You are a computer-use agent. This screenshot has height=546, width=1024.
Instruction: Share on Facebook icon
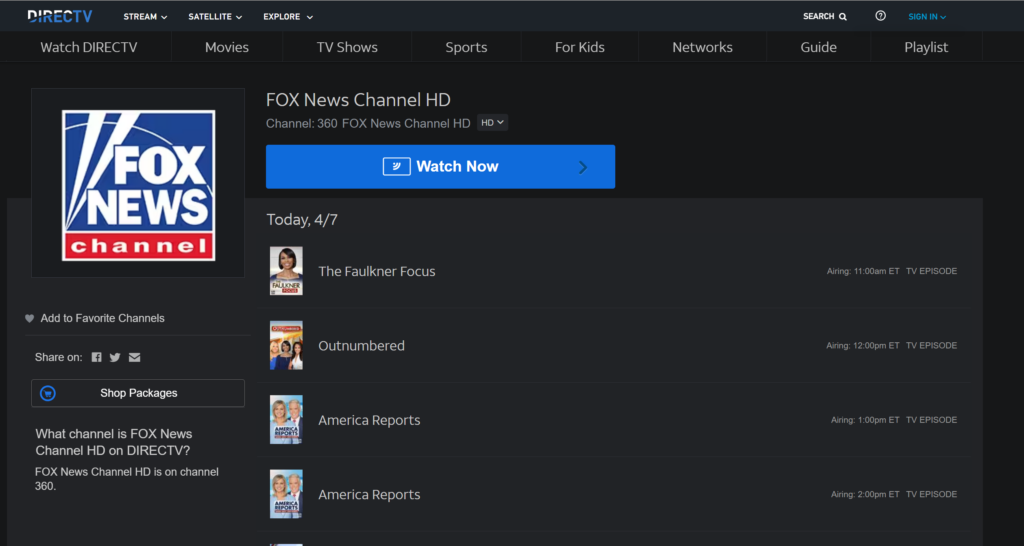click(97, 357)
